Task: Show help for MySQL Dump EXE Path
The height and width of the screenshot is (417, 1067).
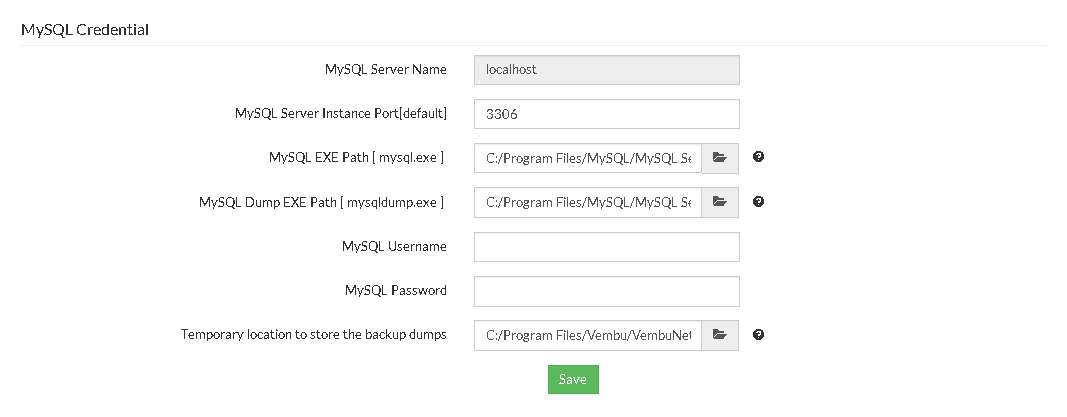Action: (x=759, y=202)
